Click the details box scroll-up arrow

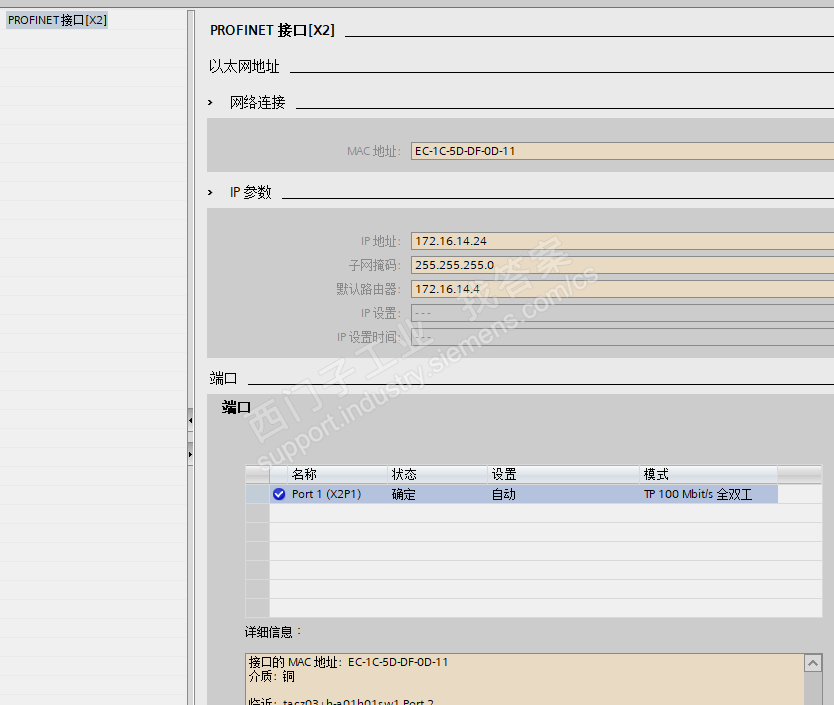click(x=813, y=663)
